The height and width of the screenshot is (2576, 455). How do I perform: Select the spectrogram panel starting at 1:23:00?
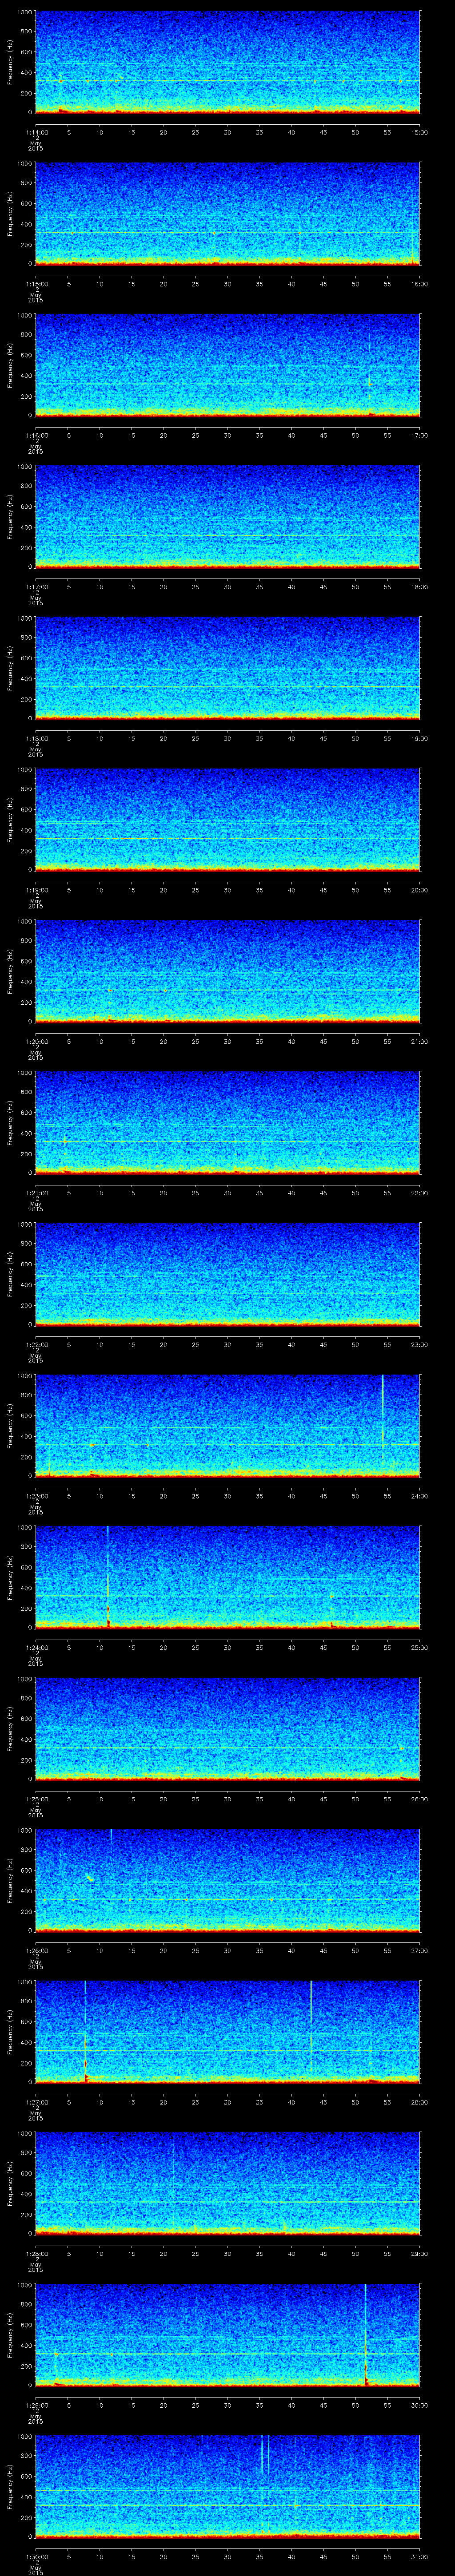228,1425
